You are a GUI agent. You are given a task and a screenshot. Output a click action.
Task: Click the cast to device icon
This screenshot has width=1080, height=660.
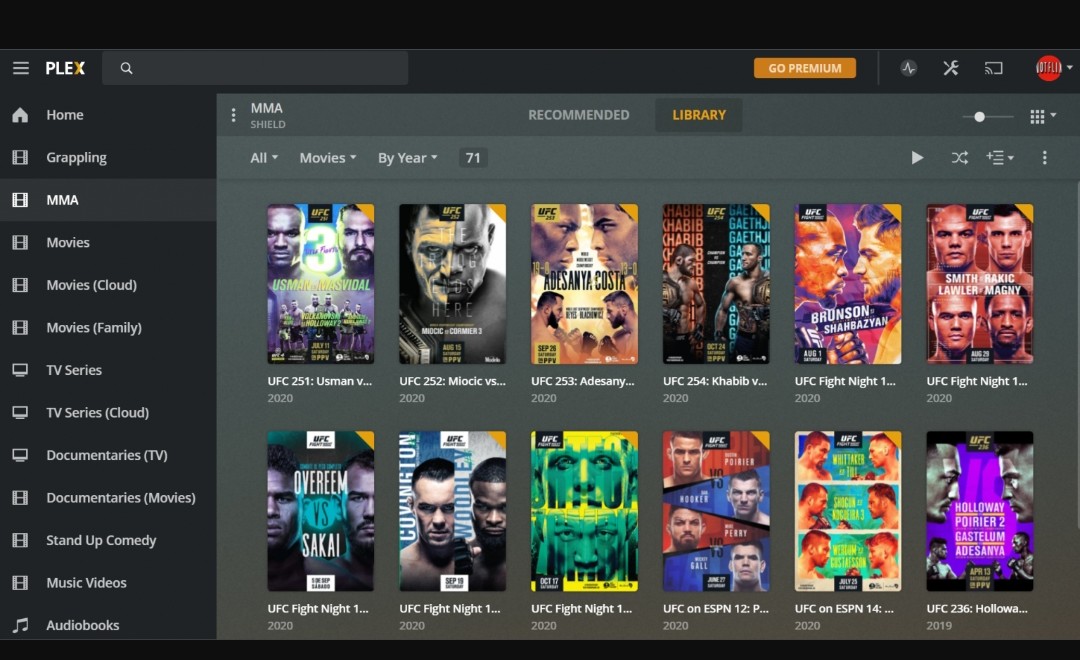coord(993,68)
